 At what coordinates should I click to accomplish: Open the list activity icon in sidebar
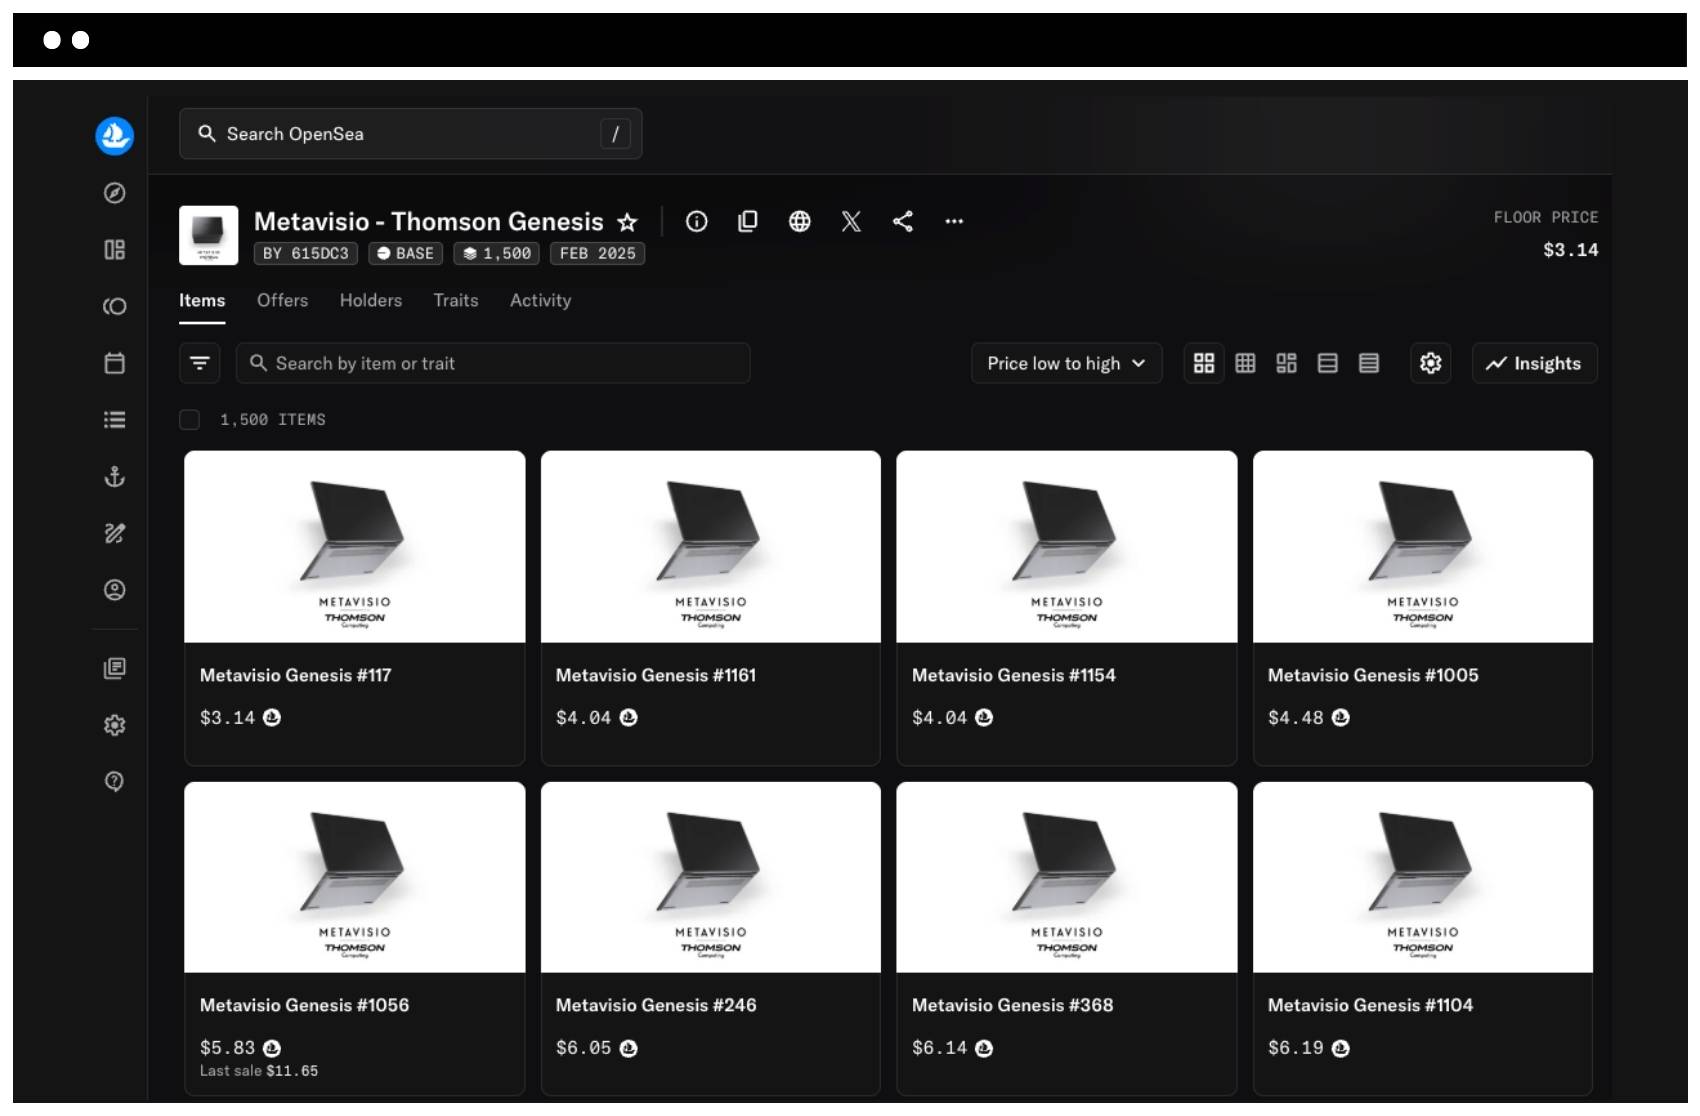coord(115,420)
